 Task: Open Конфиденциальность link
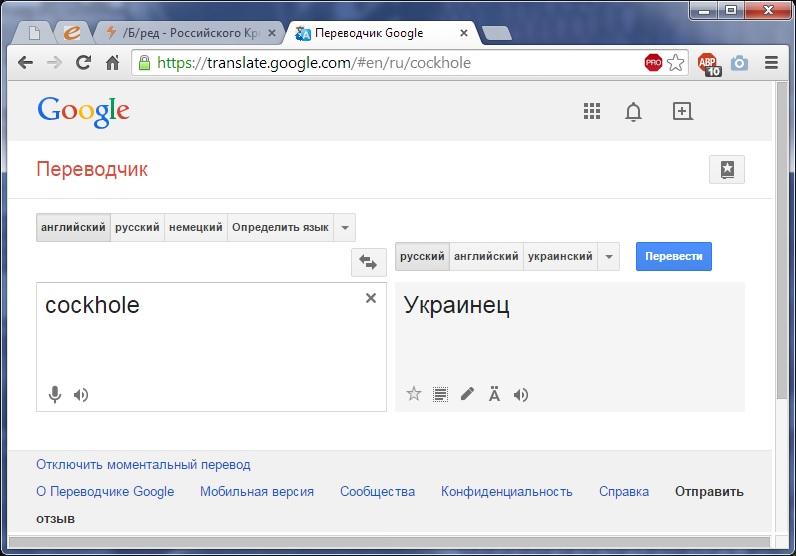click(507, 492)
